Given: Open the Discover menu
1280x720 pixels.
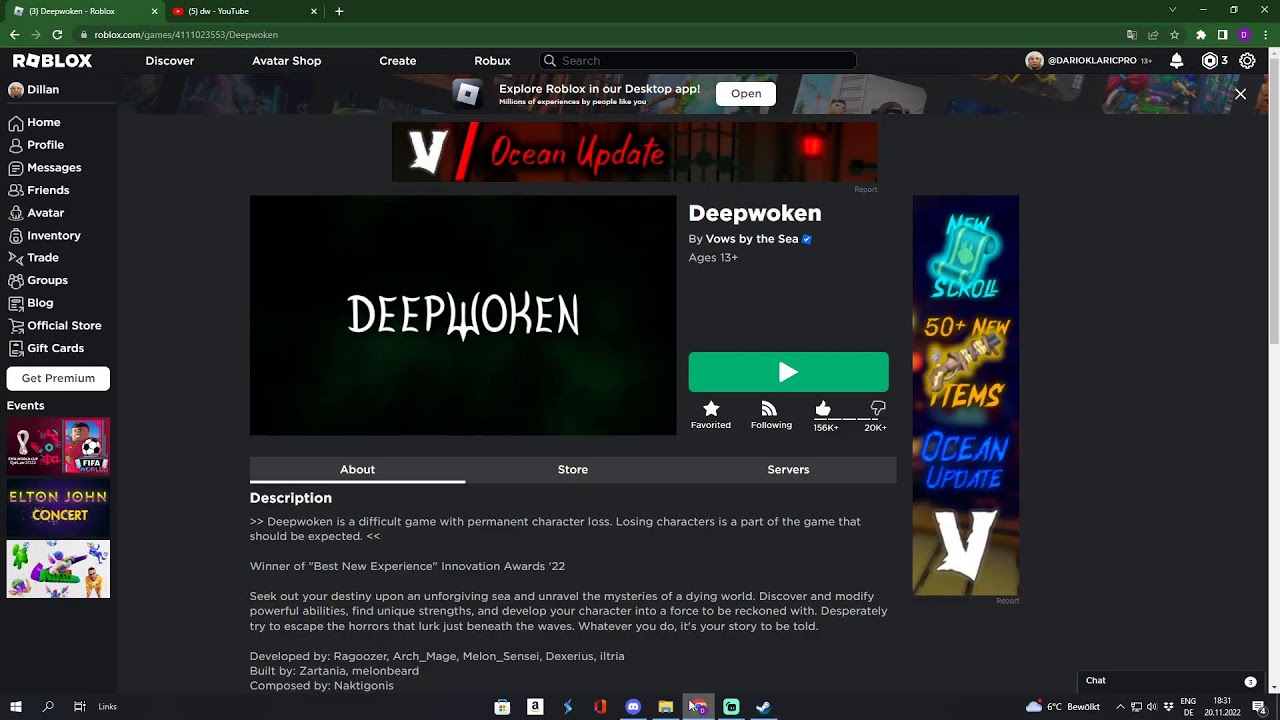Looking at the screenshot, I should click(170, 61).
